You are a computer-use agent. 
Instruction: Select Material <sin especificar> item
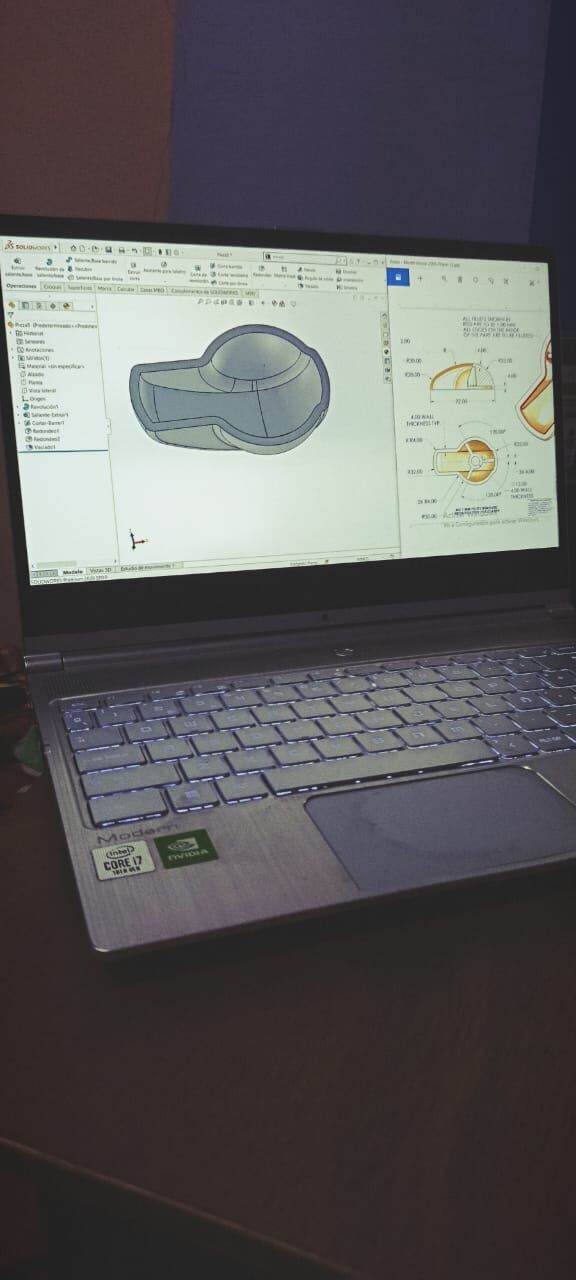point(52,366)
